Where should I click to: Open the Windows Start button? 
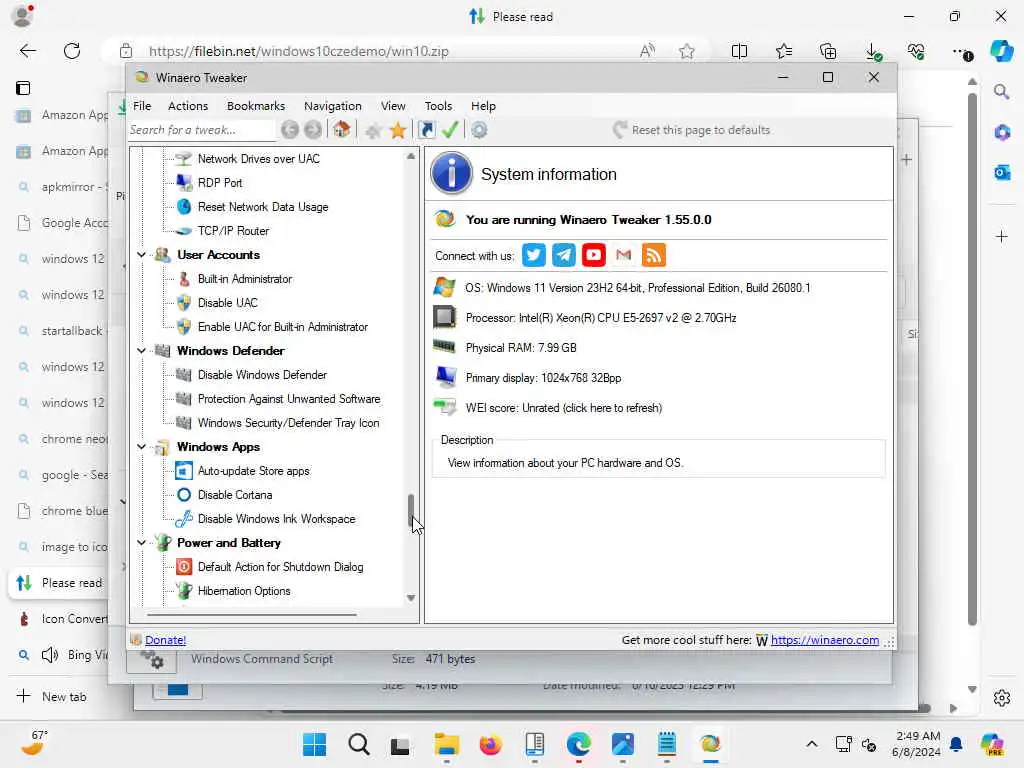[315, 744]
